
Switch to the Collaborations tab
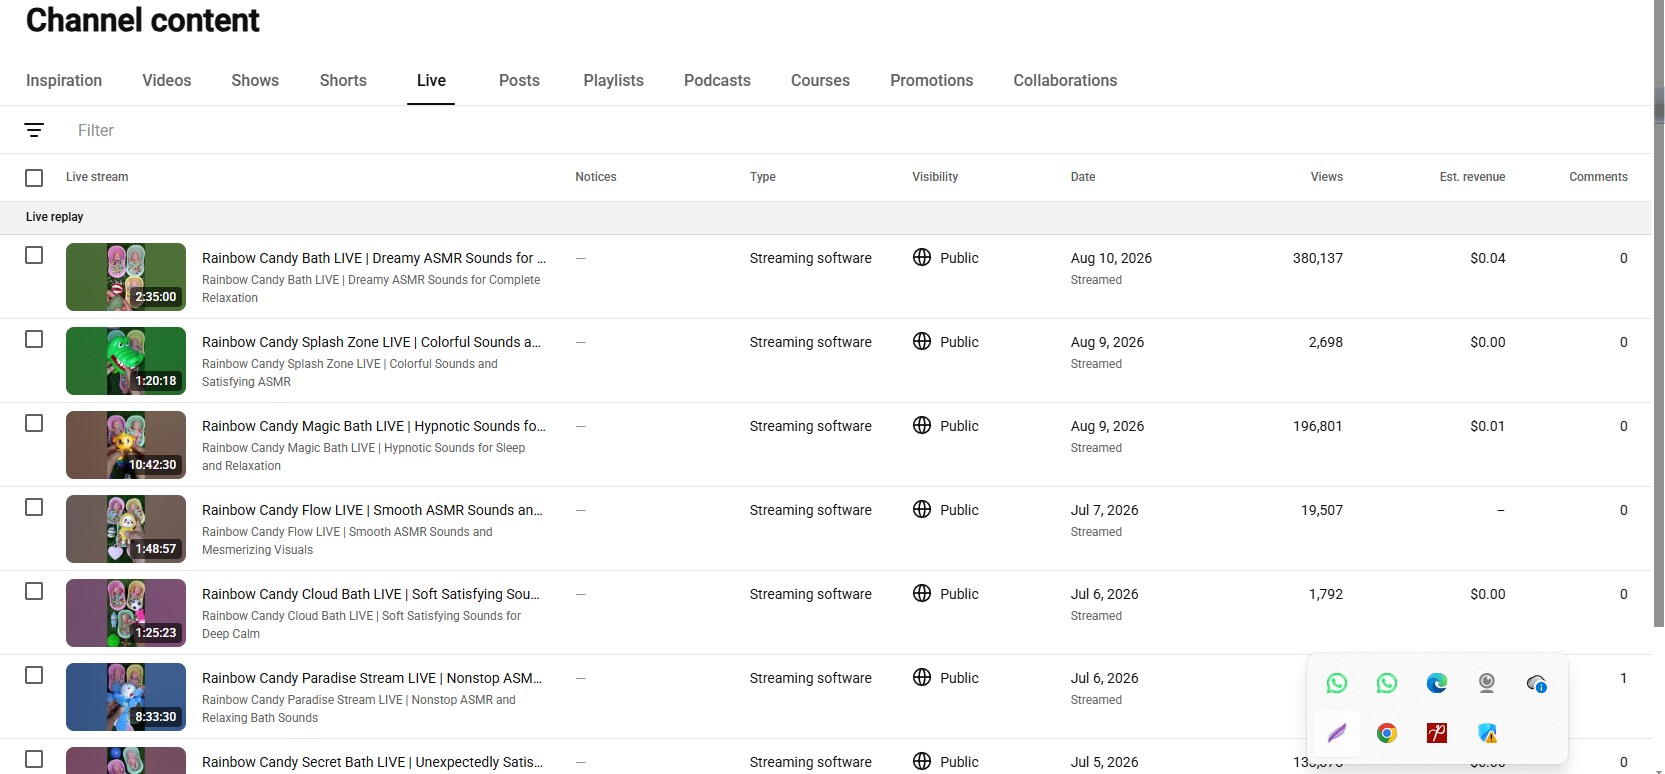pos(1065,80)
